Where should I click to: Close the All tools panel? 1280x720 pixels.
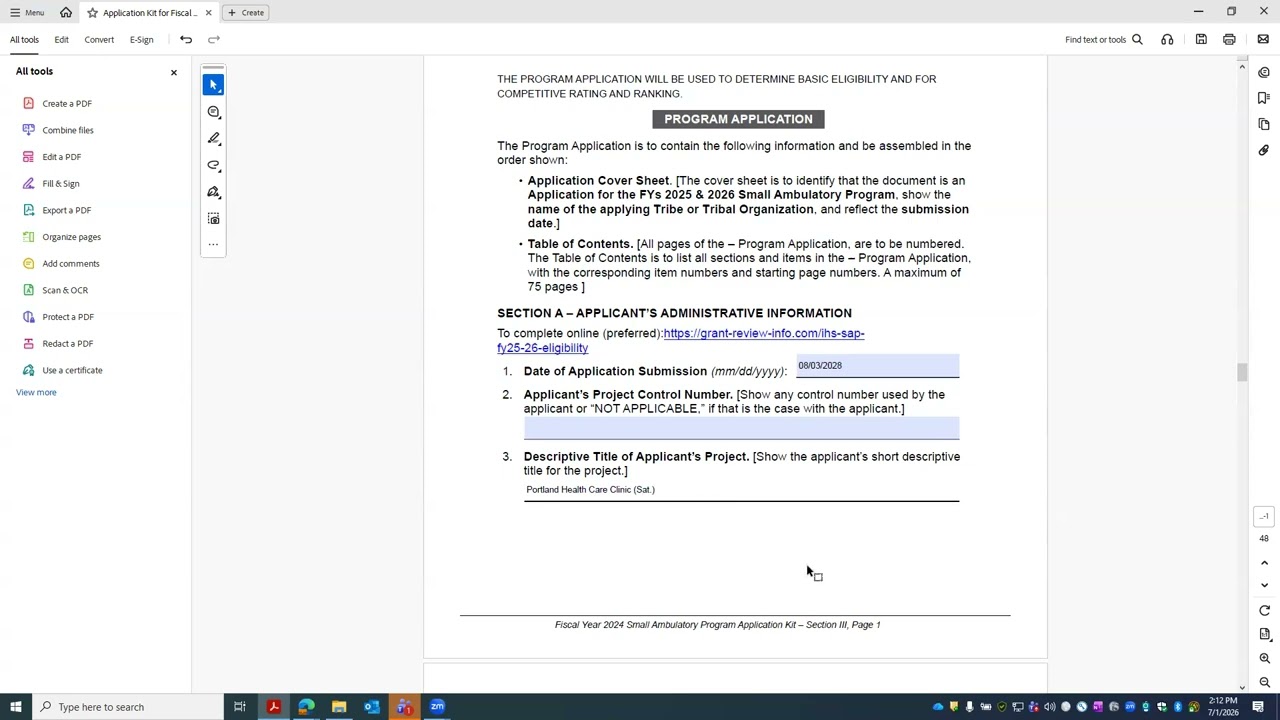click(x=173, y=72)
